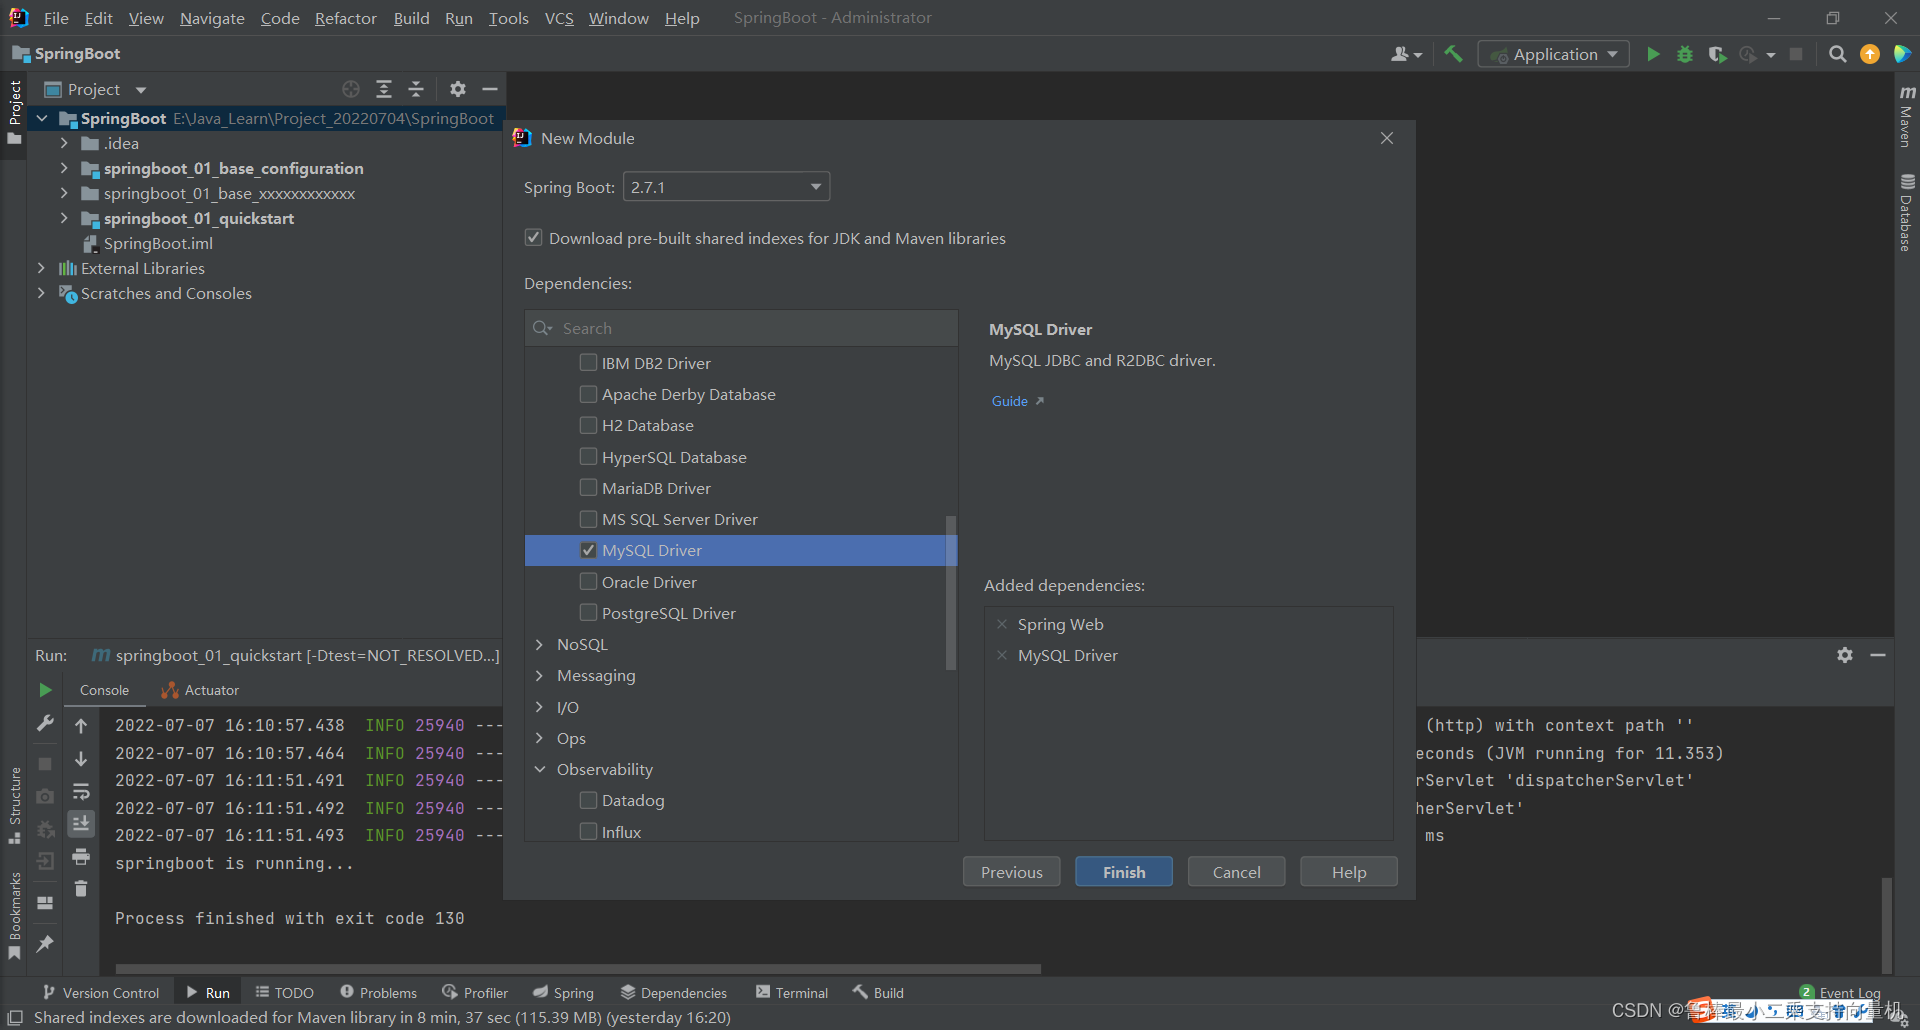
Task: Open the Spring Boot version dropdown
Action: [x=726, y=187]
